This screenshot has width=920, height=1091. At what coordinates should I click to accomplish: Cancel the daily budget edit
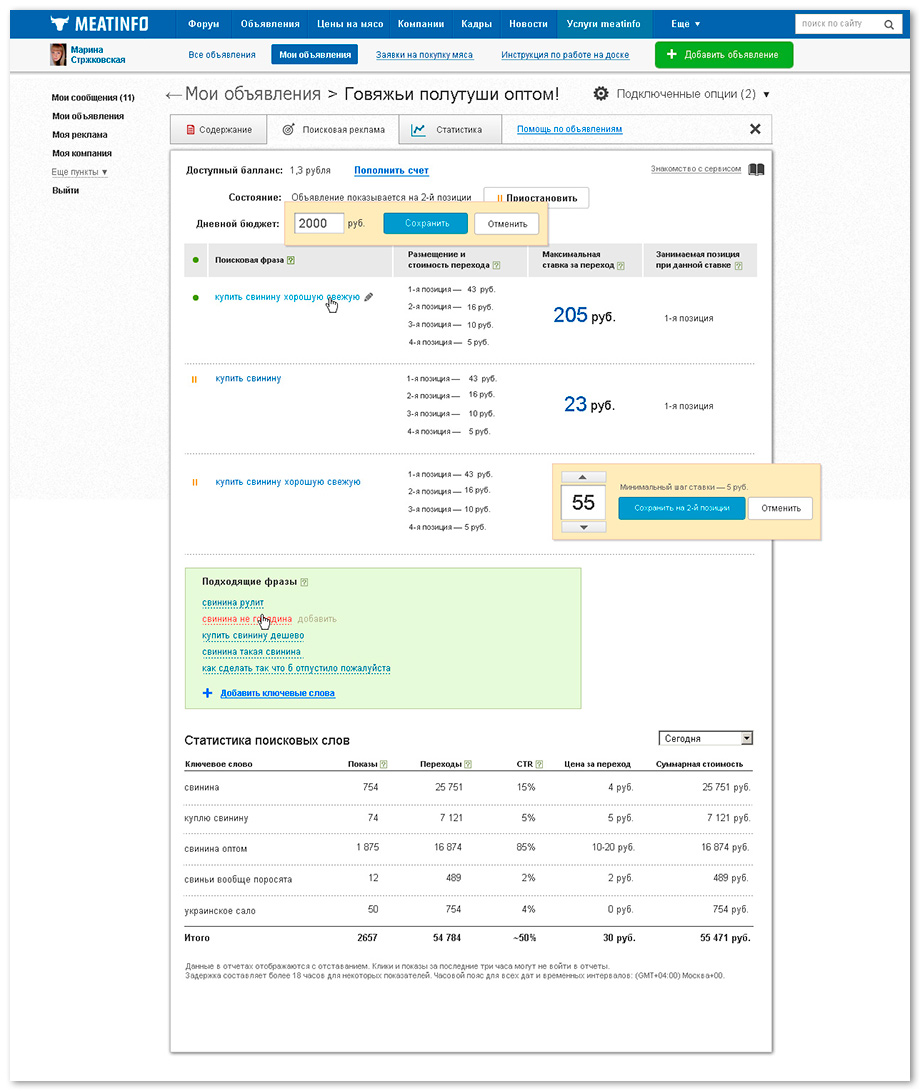(x=507, y=224)
